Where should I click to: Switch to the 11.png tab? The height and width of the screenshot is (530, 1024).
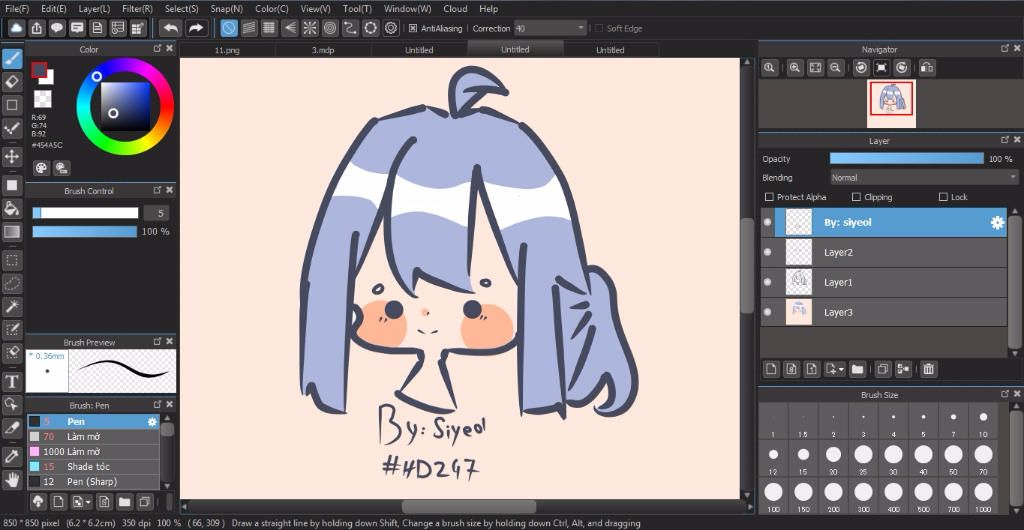227,50
